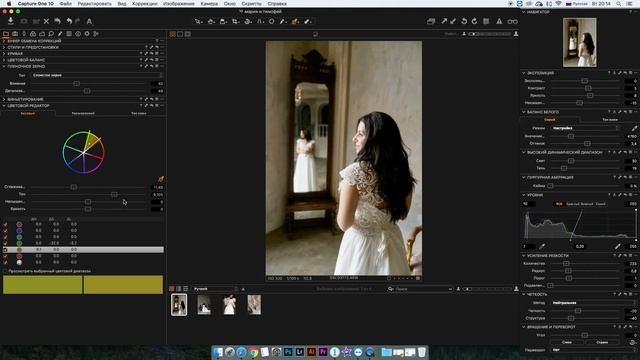
Task: Toggle checkbox of teal color range row
Action: (5, 237)
